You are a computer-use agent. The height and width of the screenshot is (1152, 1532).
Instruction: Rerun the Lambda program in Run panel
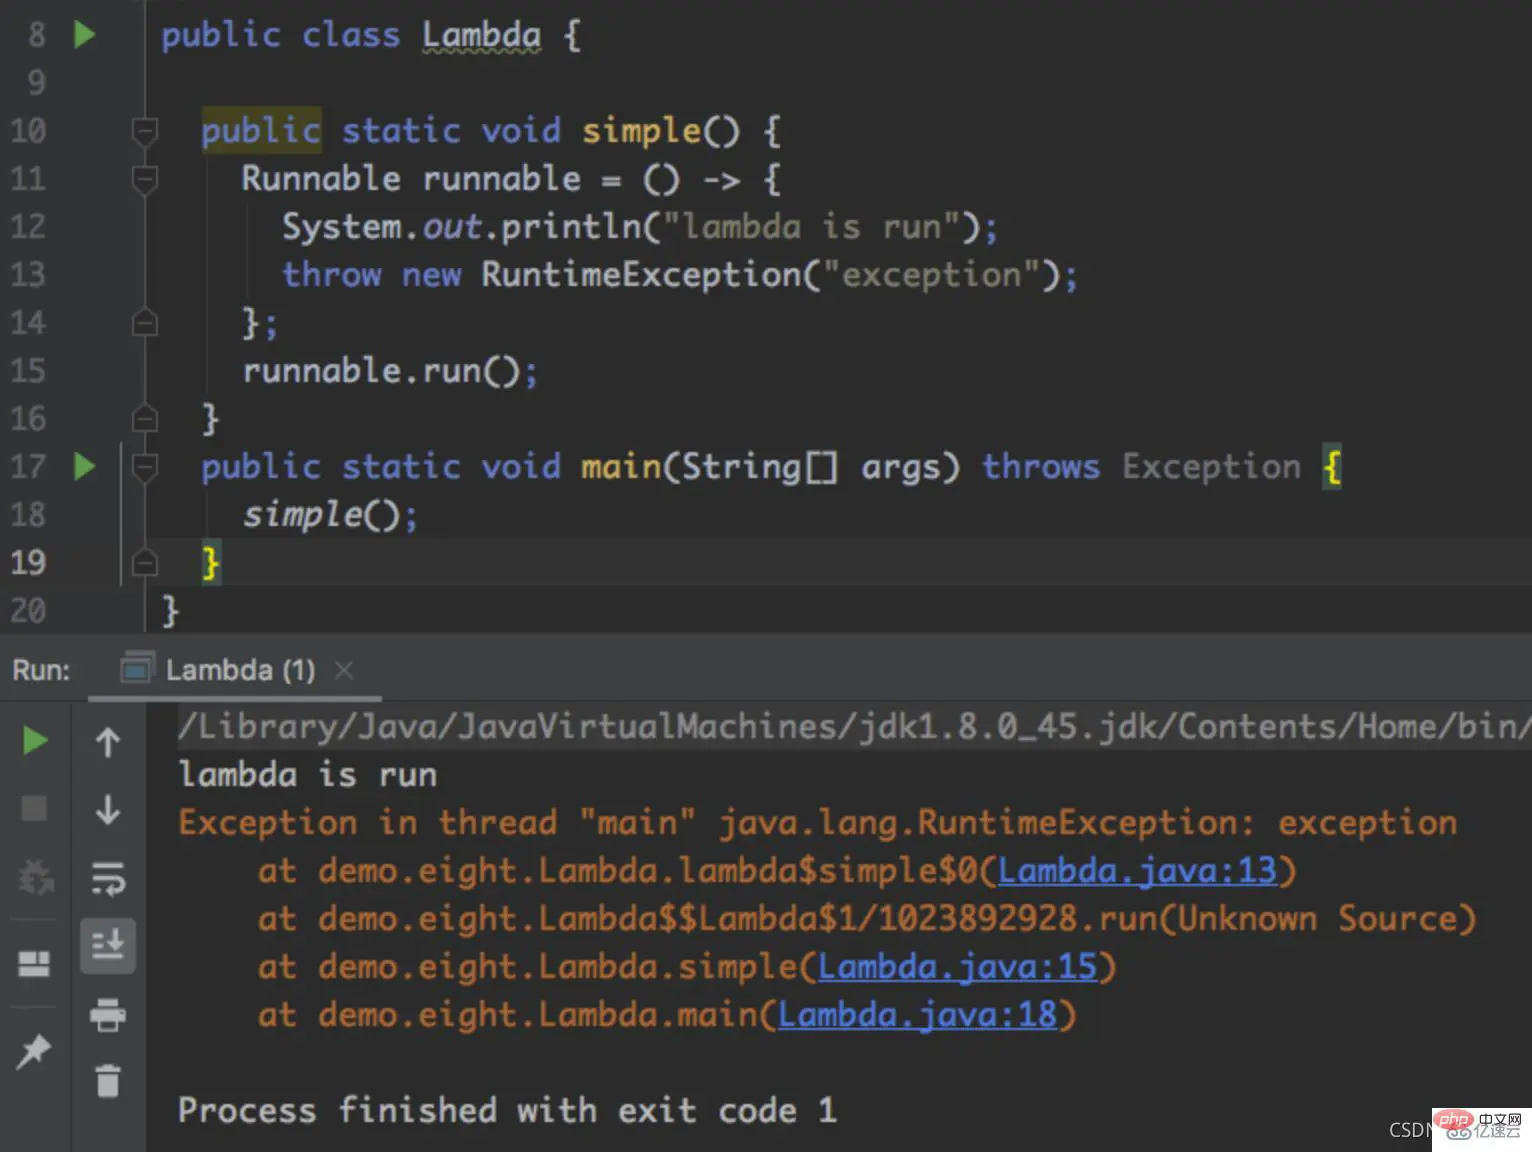(x=34, y=740)
